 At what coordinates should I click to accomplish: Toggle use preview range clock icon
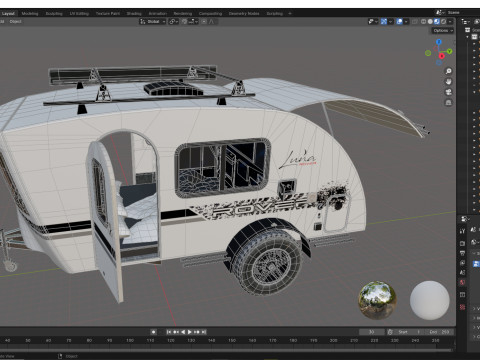pyautogui.click(x=390, y=332)
